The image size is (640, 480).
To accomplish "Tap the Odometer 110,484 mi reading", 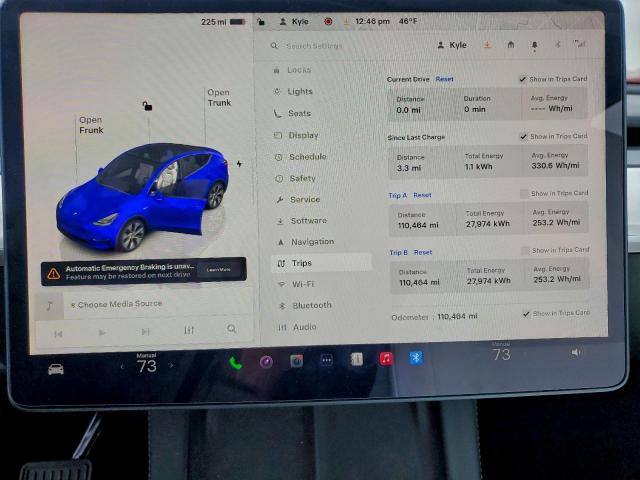I will click(x=434, y=316).
